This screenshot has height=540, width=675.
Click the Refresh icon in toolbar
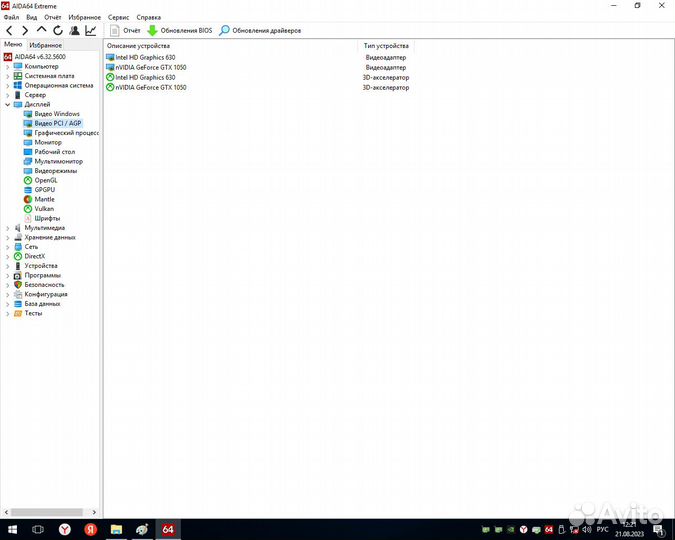pyautogui.click(x=58, y=31)
